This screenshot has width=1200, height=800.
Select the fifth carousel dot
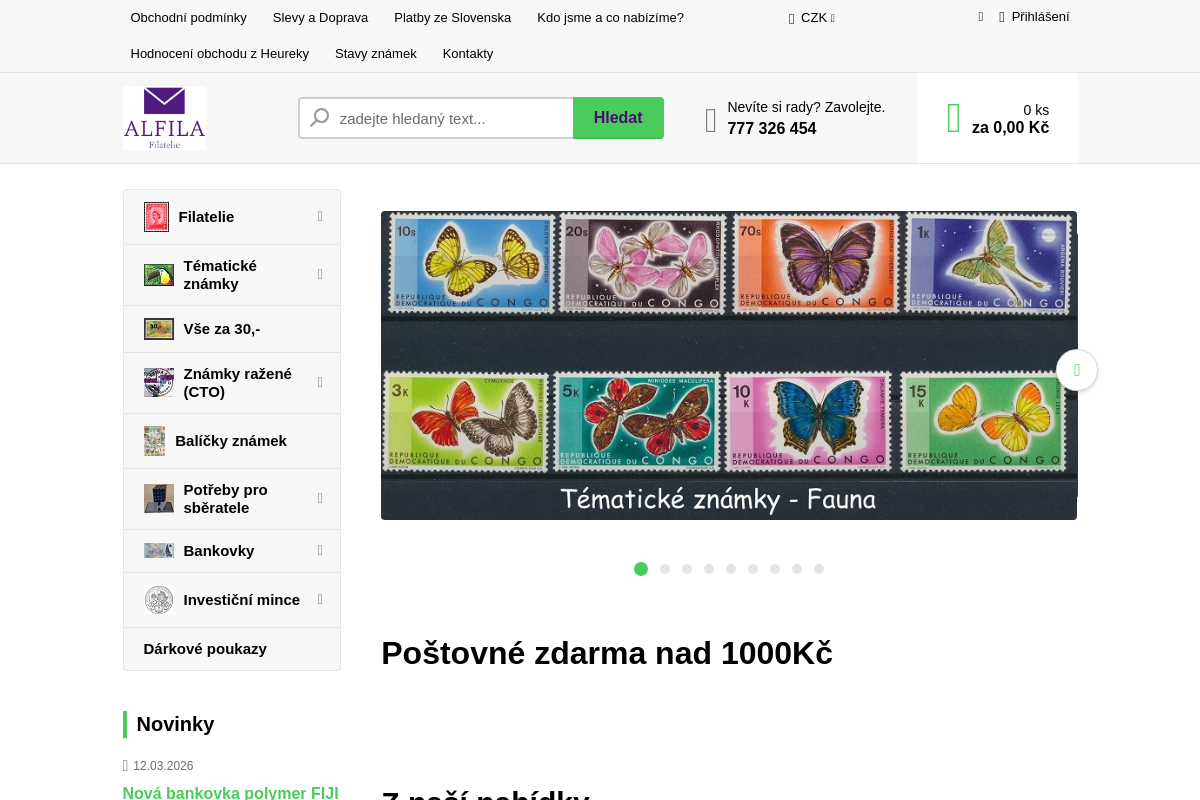click(x=731, y=569)
